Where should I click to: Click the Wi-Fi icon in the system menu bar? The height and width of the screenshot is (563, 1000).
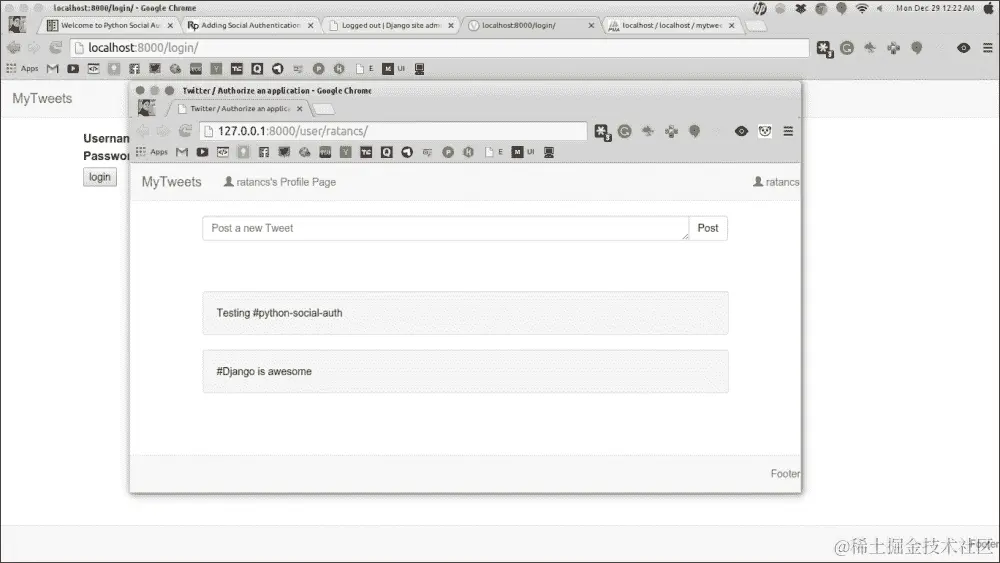pos(862,8)
